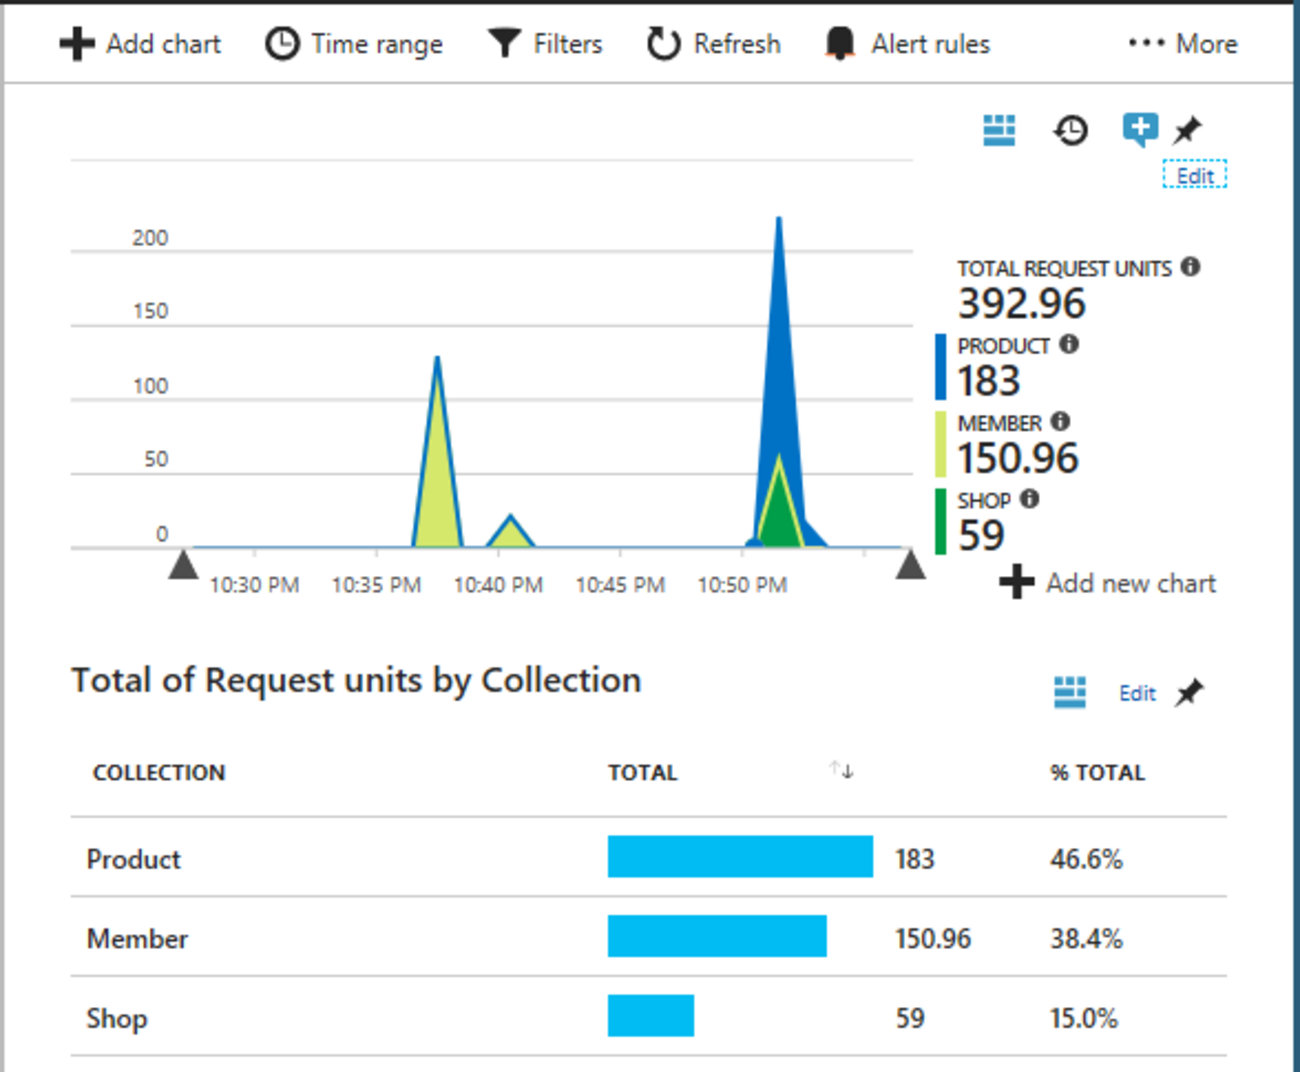Click Edit link under chart pin
Screen dimensions: 1300x1072
click(1194, 176)
